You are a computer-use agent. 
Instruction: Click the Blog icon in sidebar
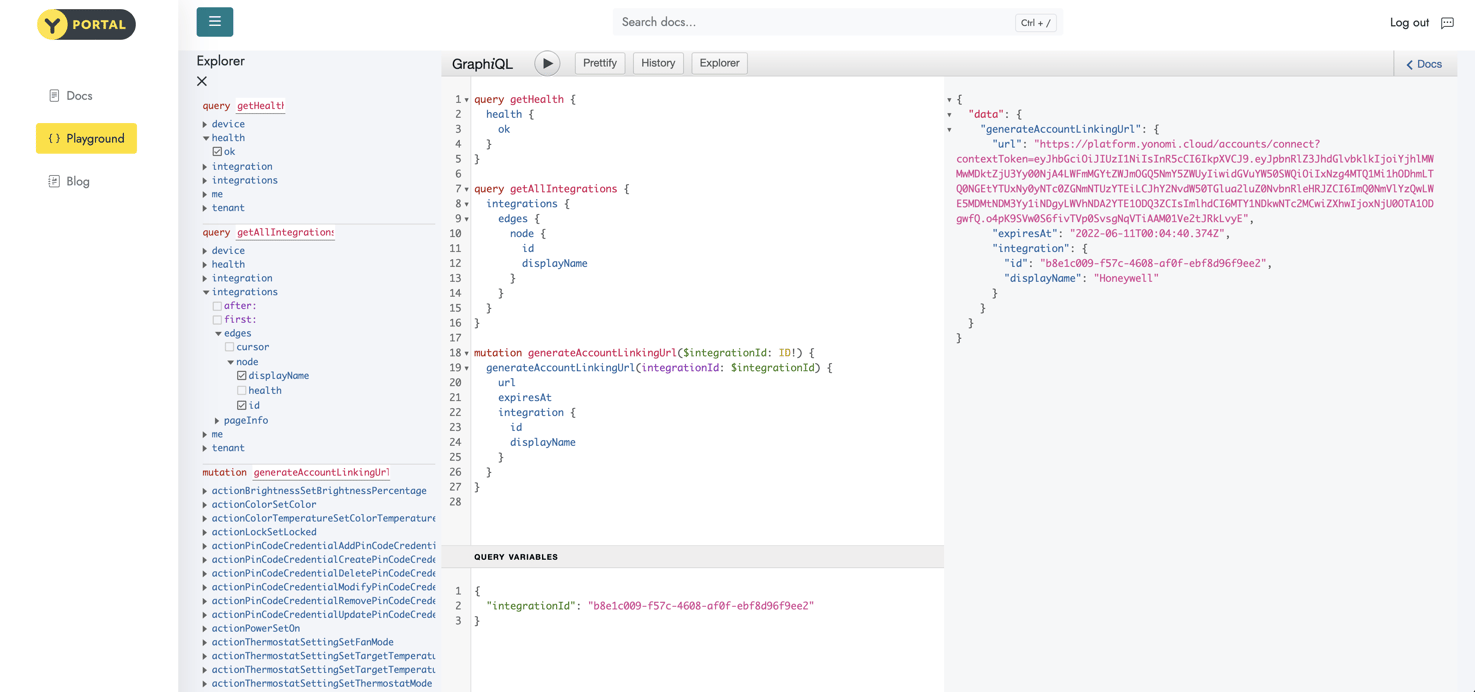54,181
